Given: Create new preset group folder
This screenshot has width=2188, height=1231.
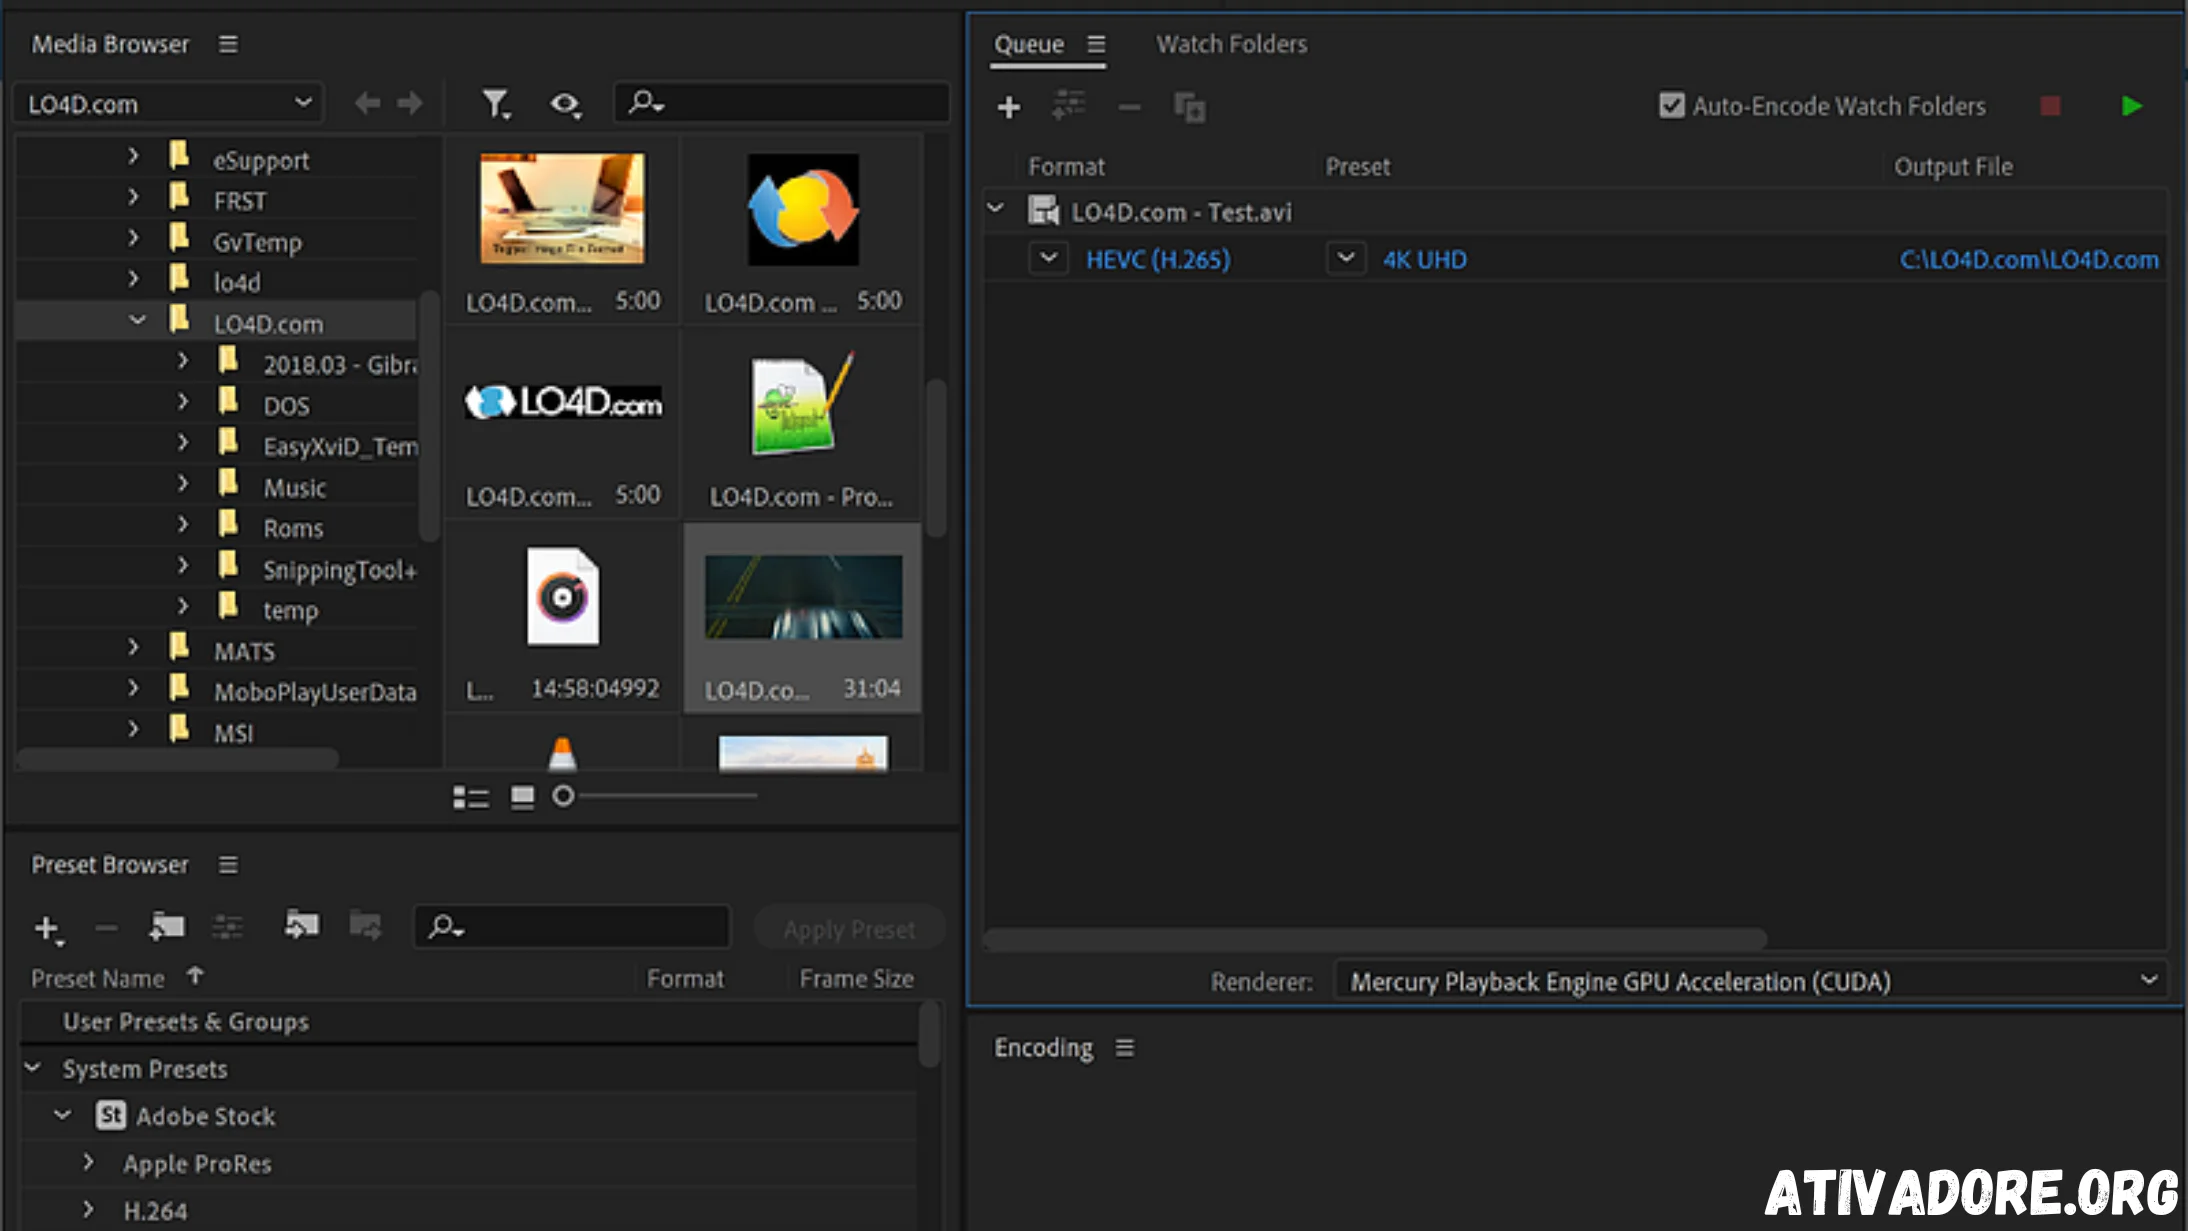Looking at the screenshot, I should (167, 927).
